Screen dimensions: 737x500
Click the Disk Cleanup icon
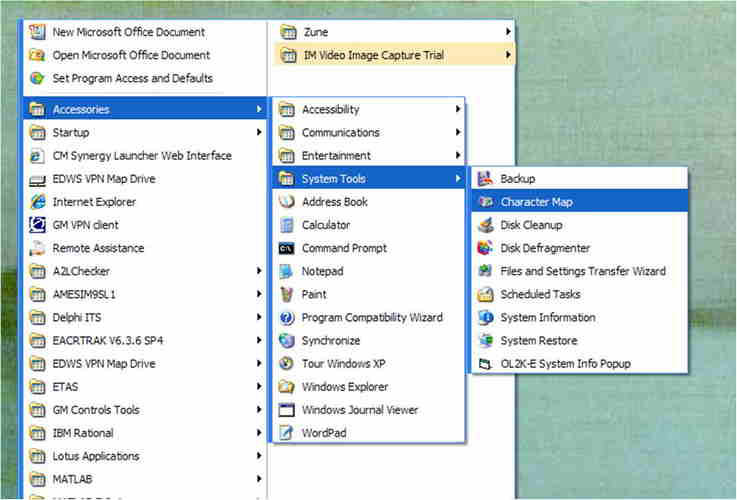(486, 225)
